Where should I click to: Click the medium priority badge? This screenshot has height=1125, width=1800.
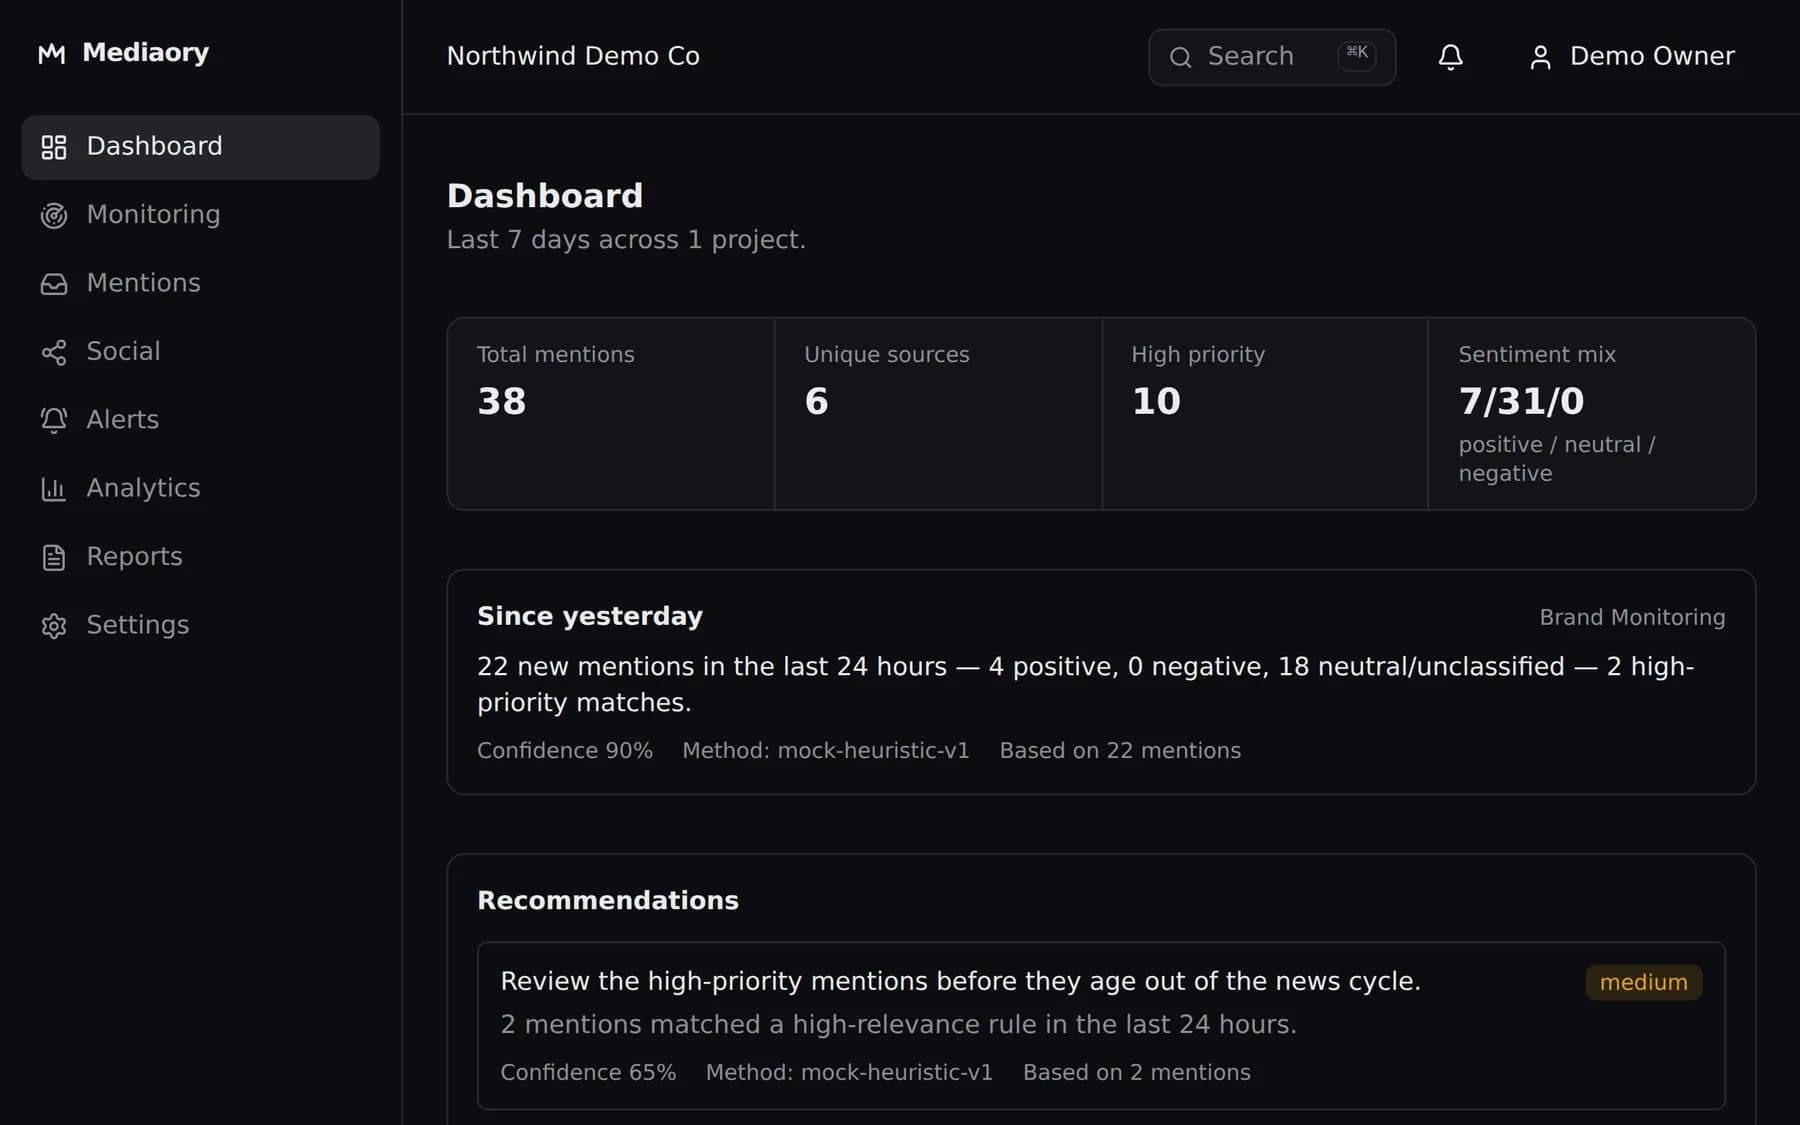1644,982
